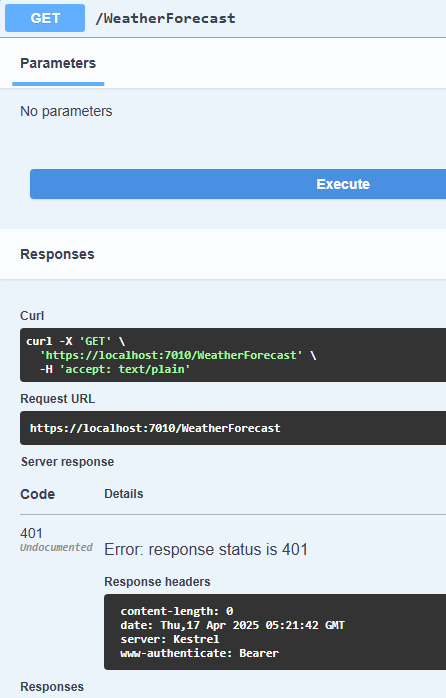
Task: Click the upper Responses section heading
Action: click(57, 254)
